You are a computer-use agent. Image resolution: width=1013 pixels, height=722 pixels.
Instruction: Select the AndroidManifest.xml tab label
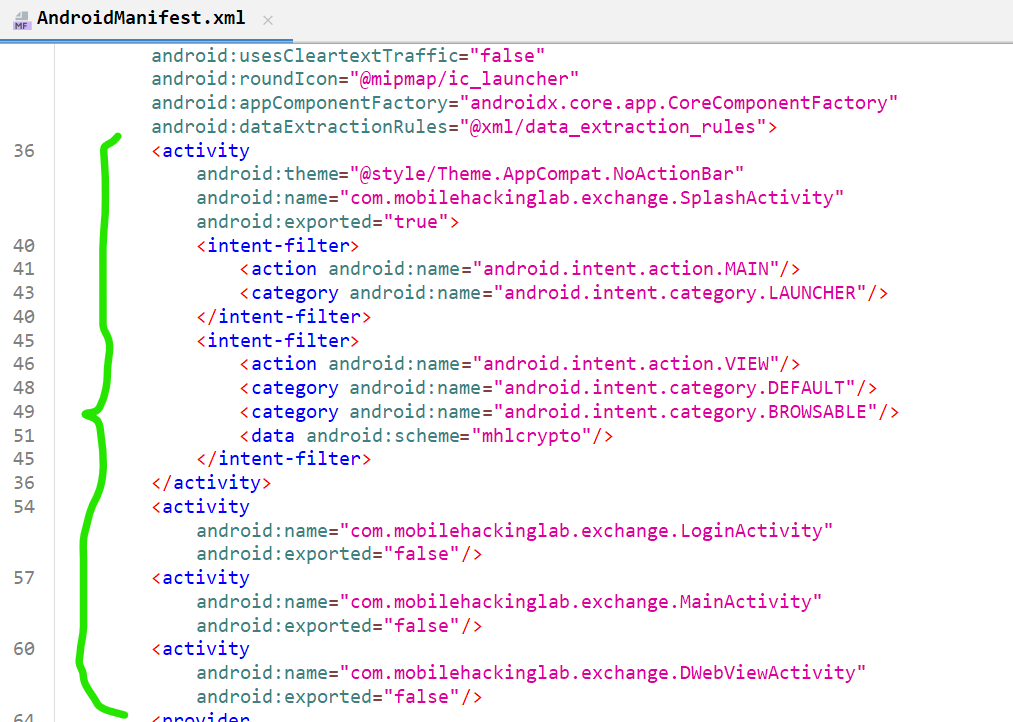pos(143,19)
